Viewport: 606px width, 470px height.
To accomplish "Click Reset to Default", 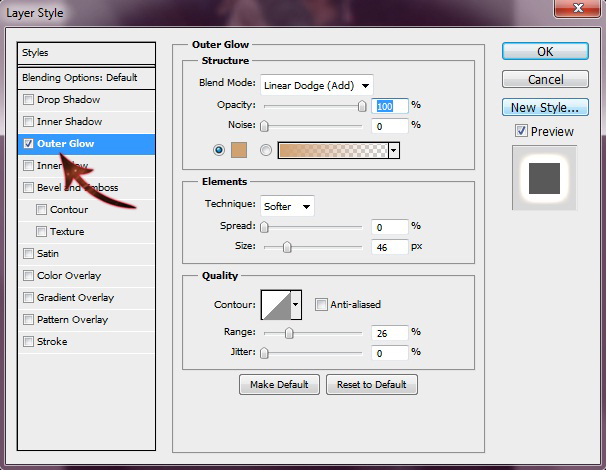I will [372, 385].
